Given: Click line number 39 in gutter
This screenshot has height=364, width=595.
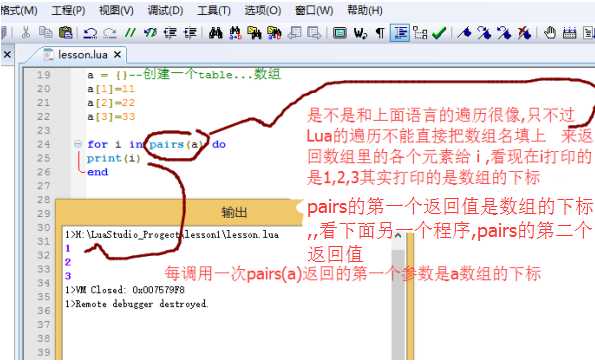Looking at the screenshot, I should pos(43,352).
